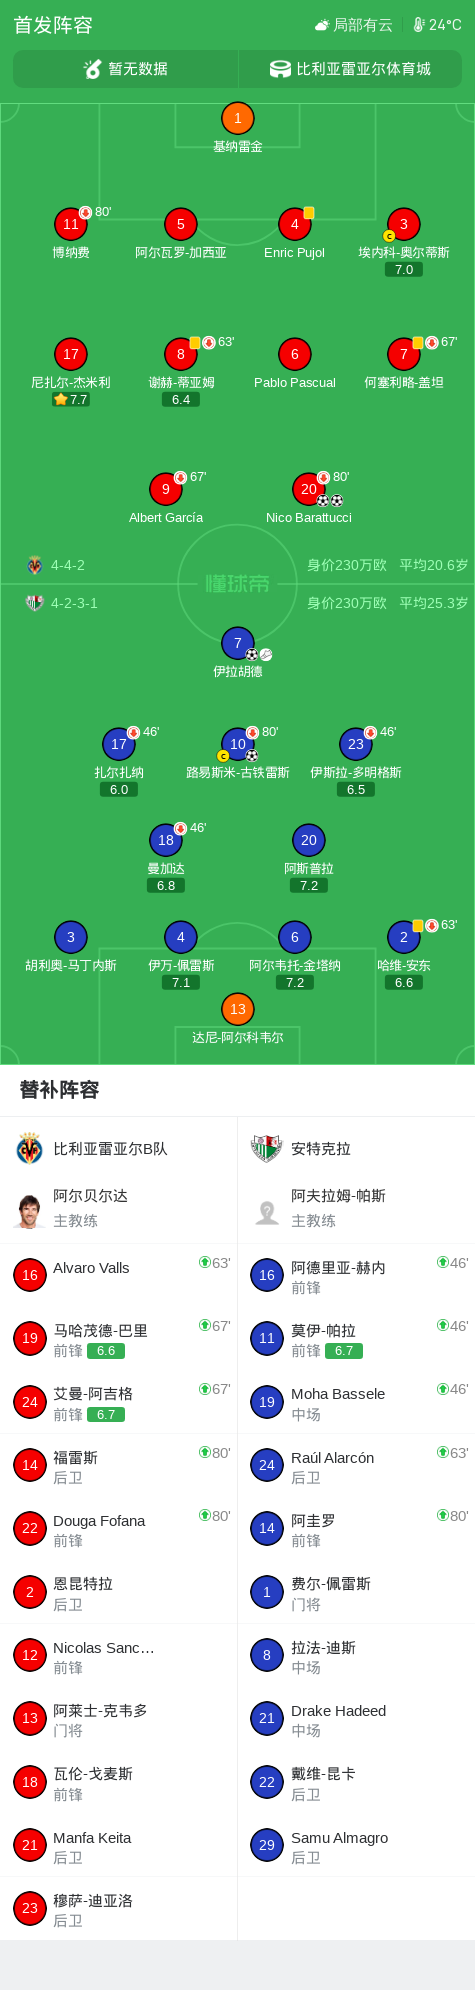Open coach 阿尔贝尔达 profile photo
475x1990 pixels.
pos(30,1209)
